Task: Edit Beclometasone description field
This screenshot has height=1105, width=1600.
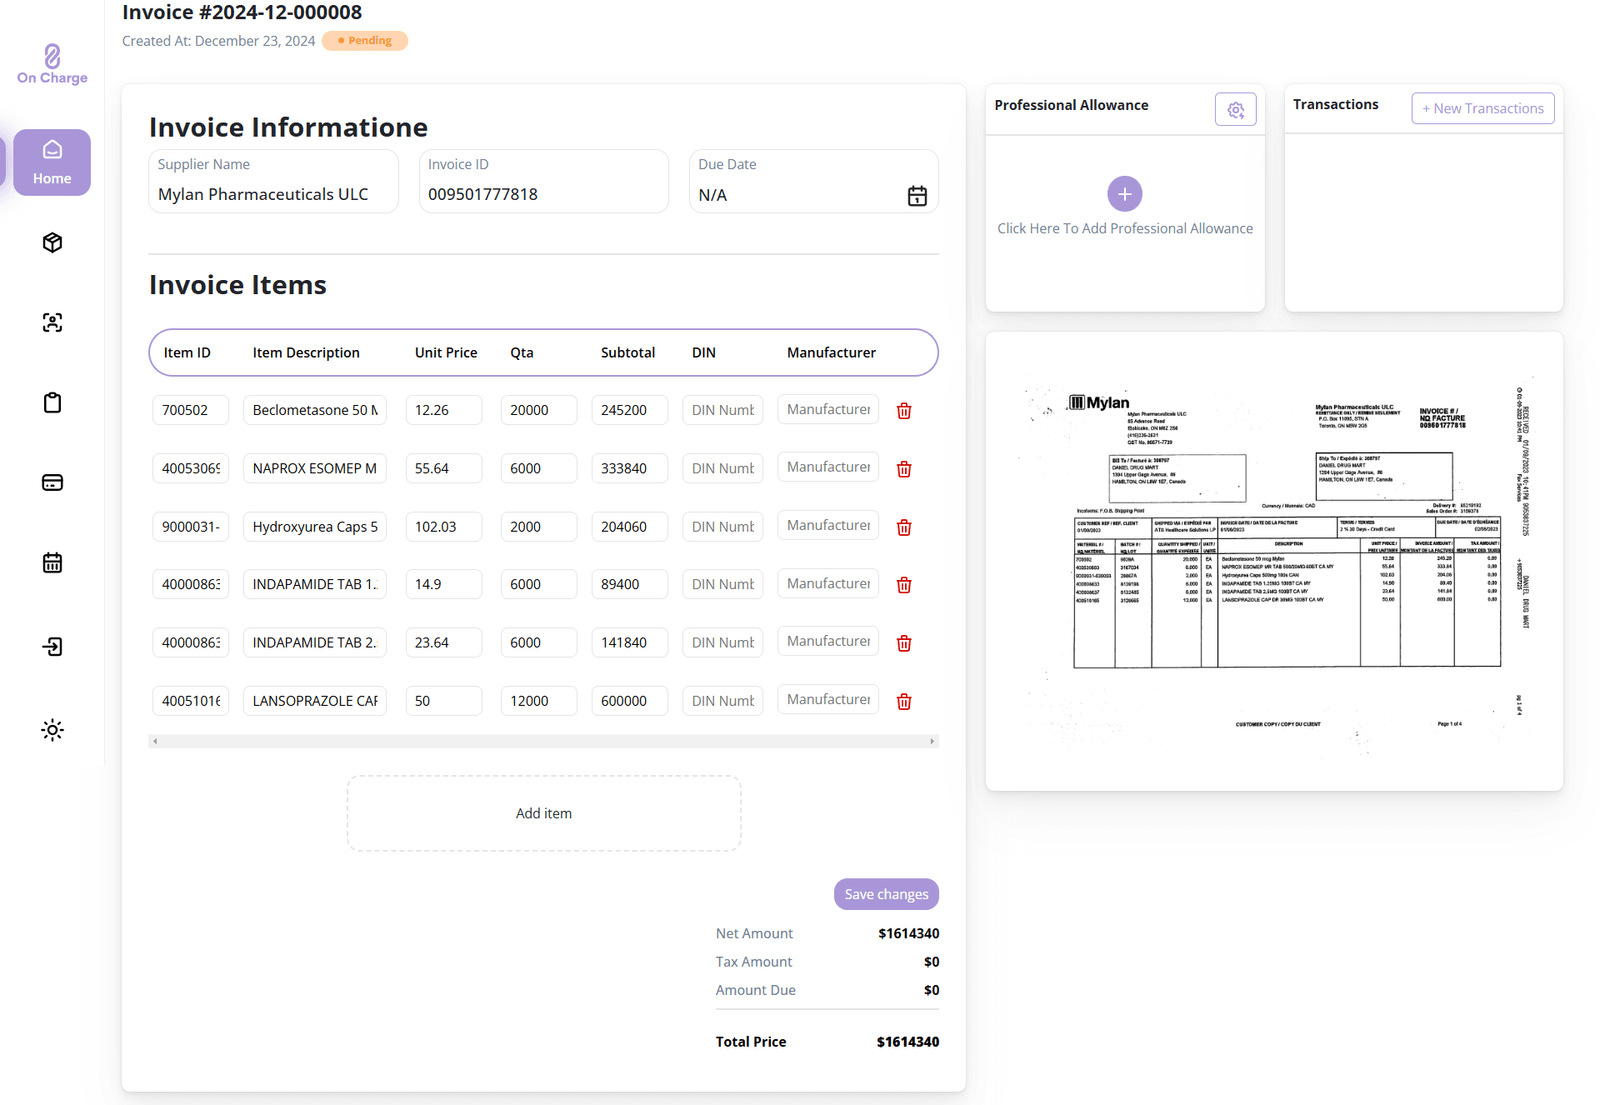Action: pyautogui.click(x=315, y=410)
